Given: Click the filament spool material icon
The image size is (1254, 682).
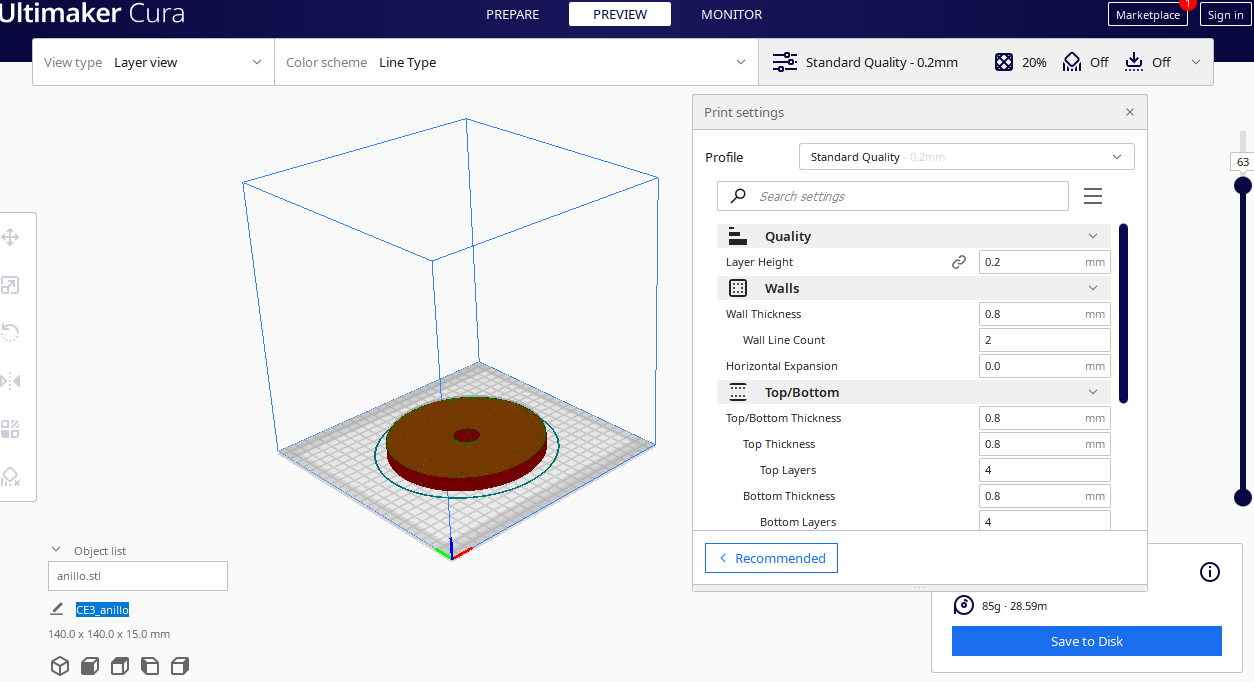Looking at the screenshot, I should pyautogui.click(x=963, y=605).
